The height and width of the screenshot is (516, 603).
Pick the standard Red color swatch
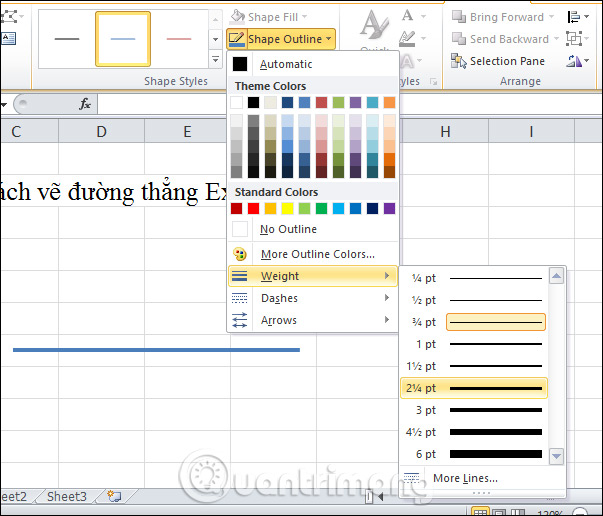[253, 208]
